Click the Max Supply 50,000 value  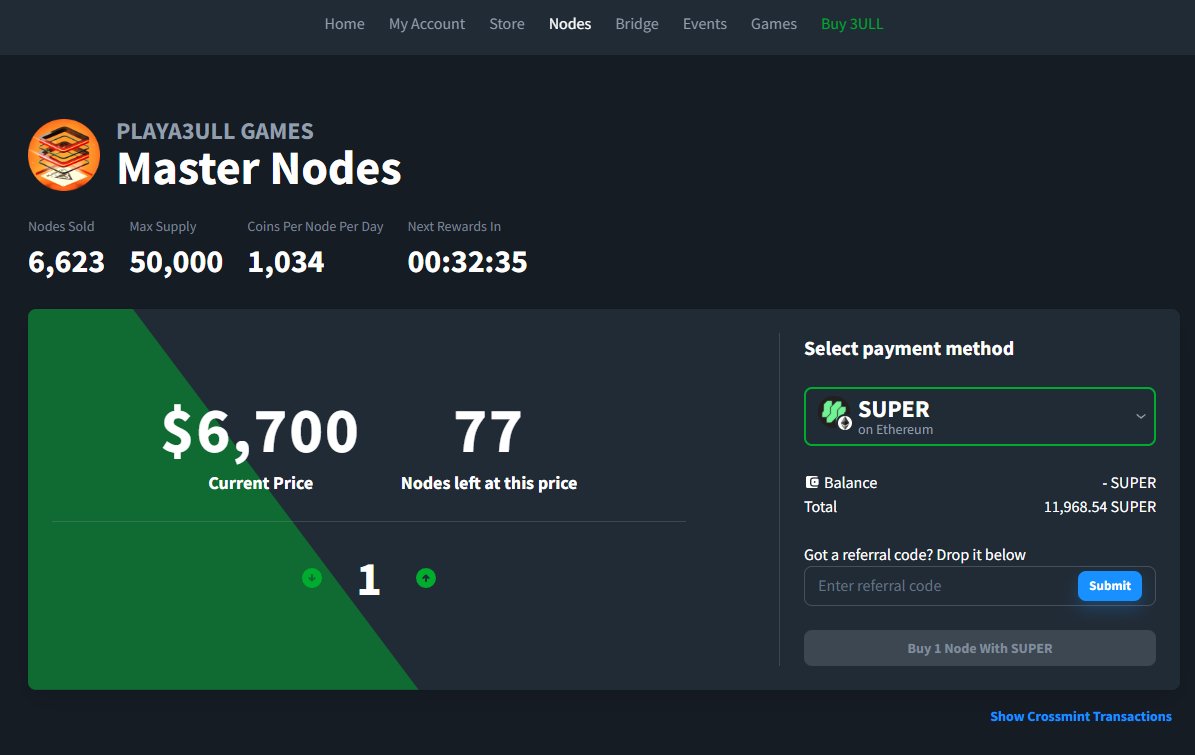[x=176, y=262]
